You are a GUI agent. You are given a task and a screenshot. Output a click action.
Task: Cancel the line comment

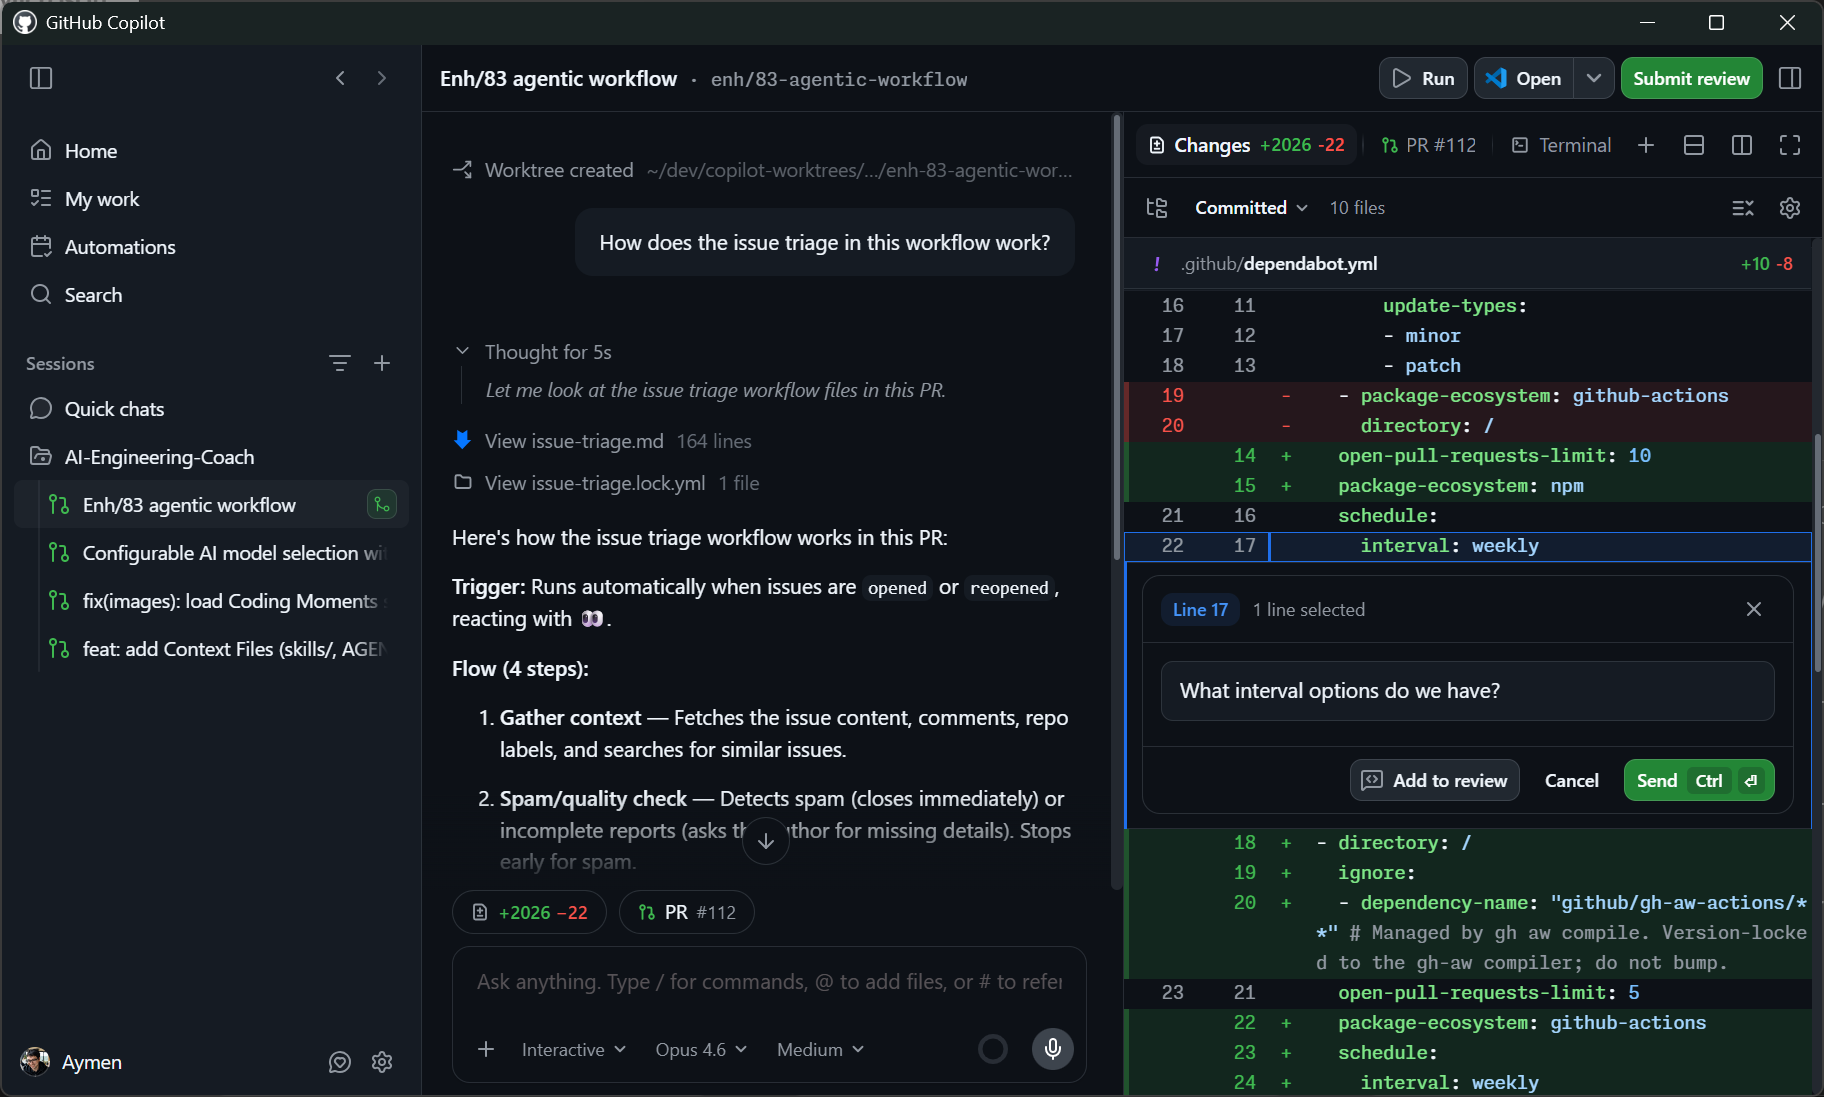(x=1571, y=780)
